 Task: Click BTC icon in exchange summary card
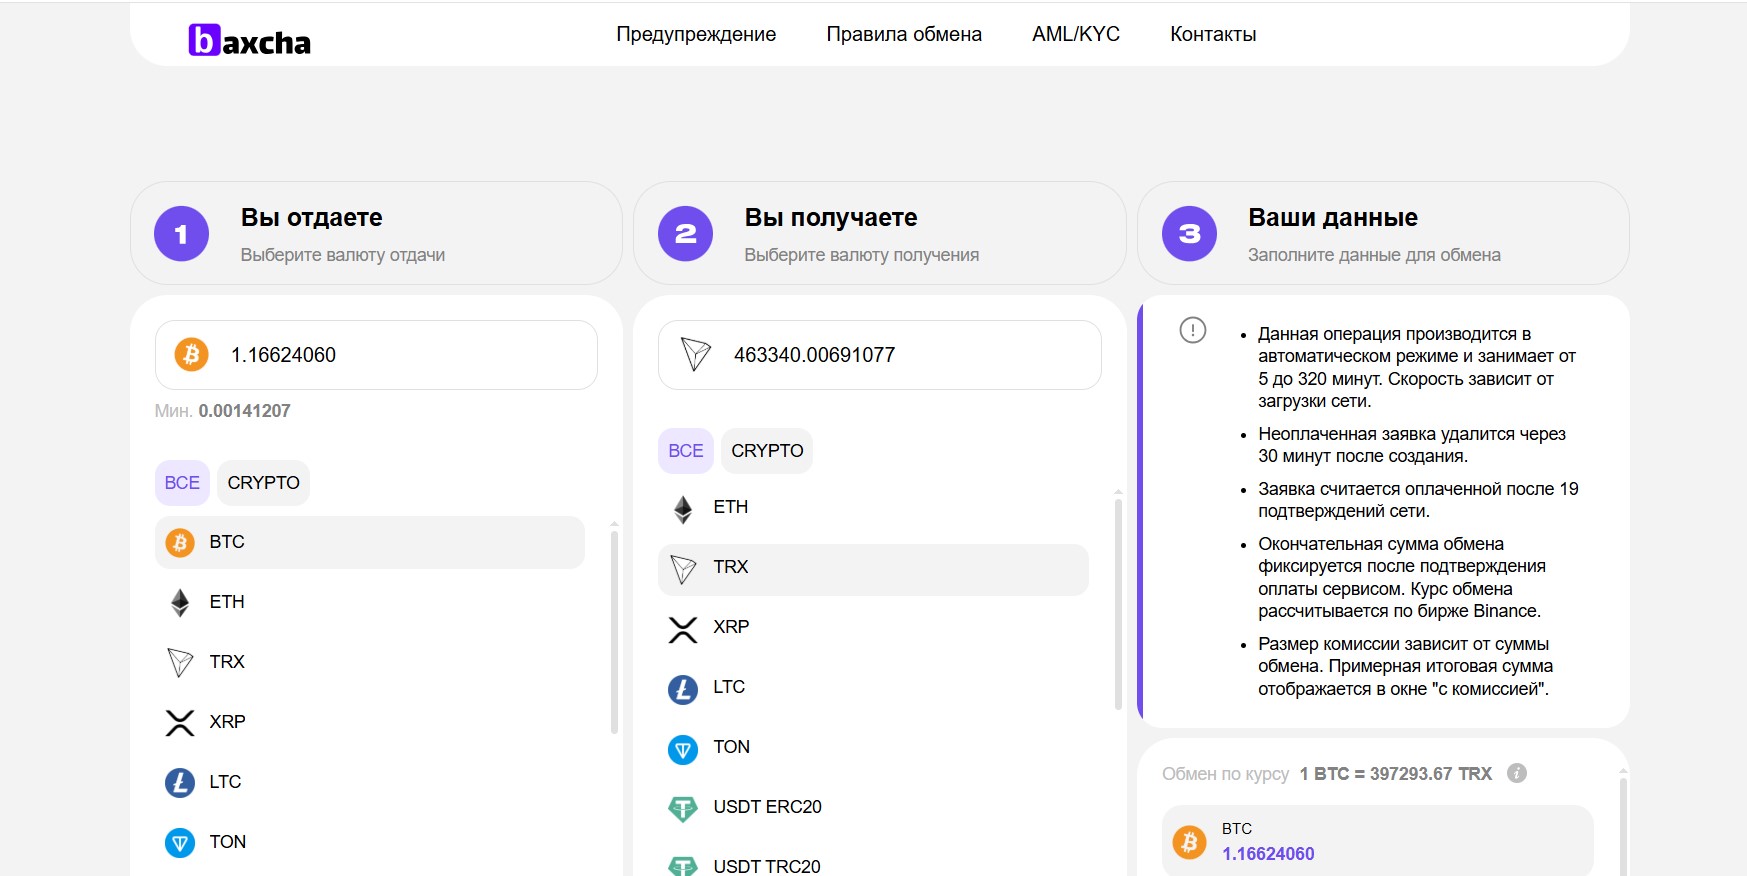point(1189,843)
